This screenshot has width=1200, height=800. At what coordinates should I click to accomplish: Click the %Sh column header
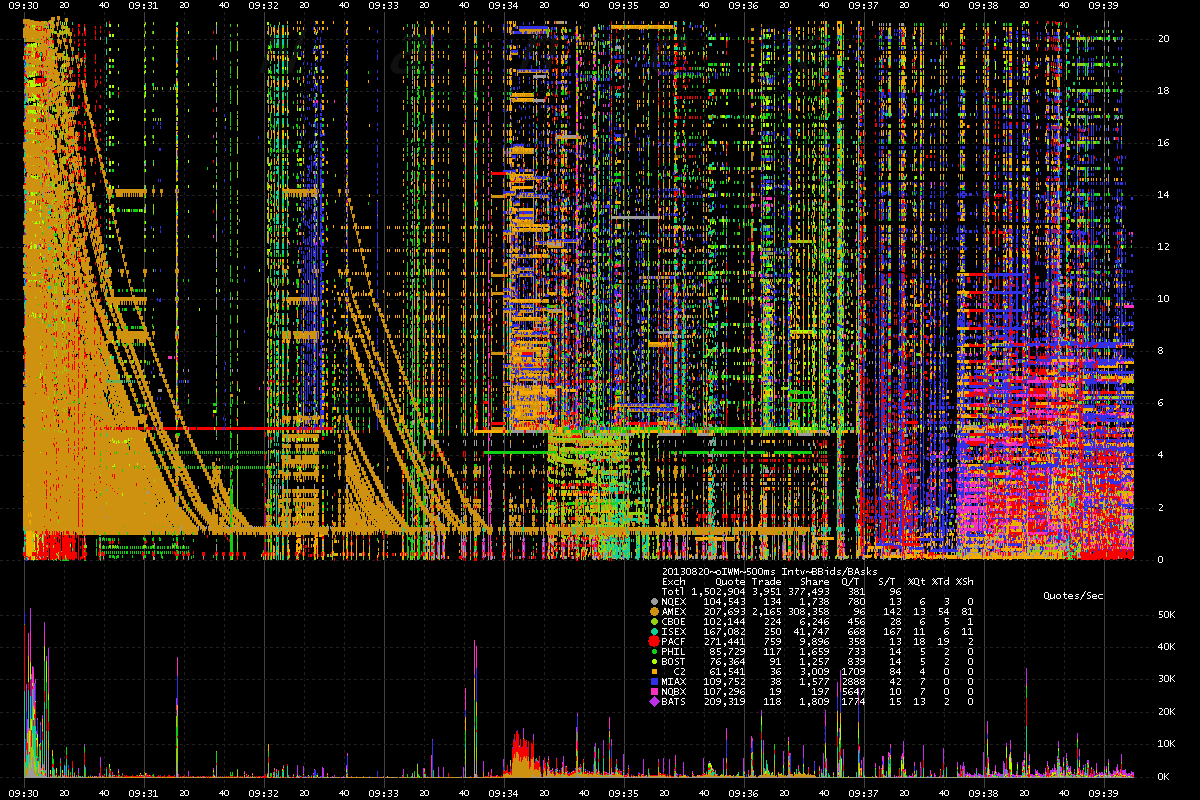[964, 581]
